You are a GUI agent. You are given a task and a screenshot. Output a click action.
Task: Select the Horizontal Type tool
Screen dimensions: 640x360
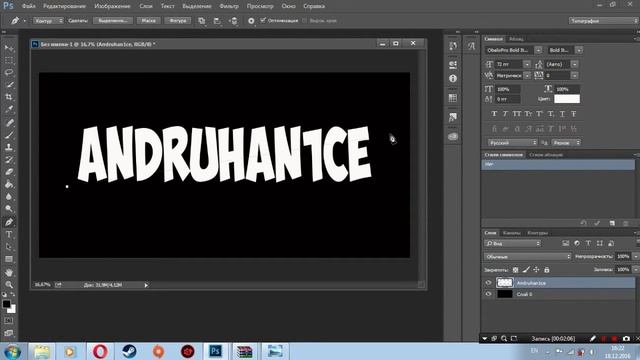[9, 235]
